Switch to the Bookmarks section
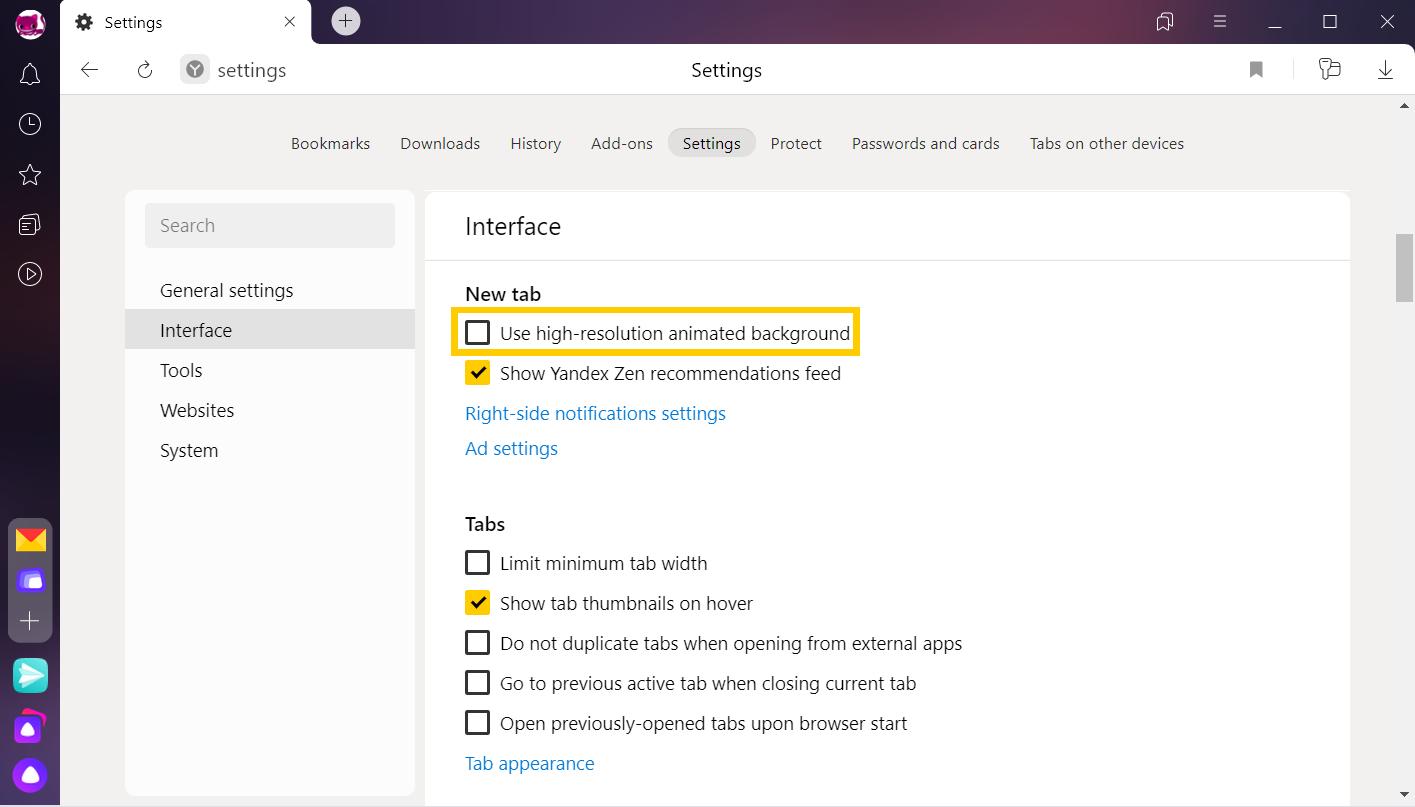This screenshot has height=807, width=1415. pos(330,143)
